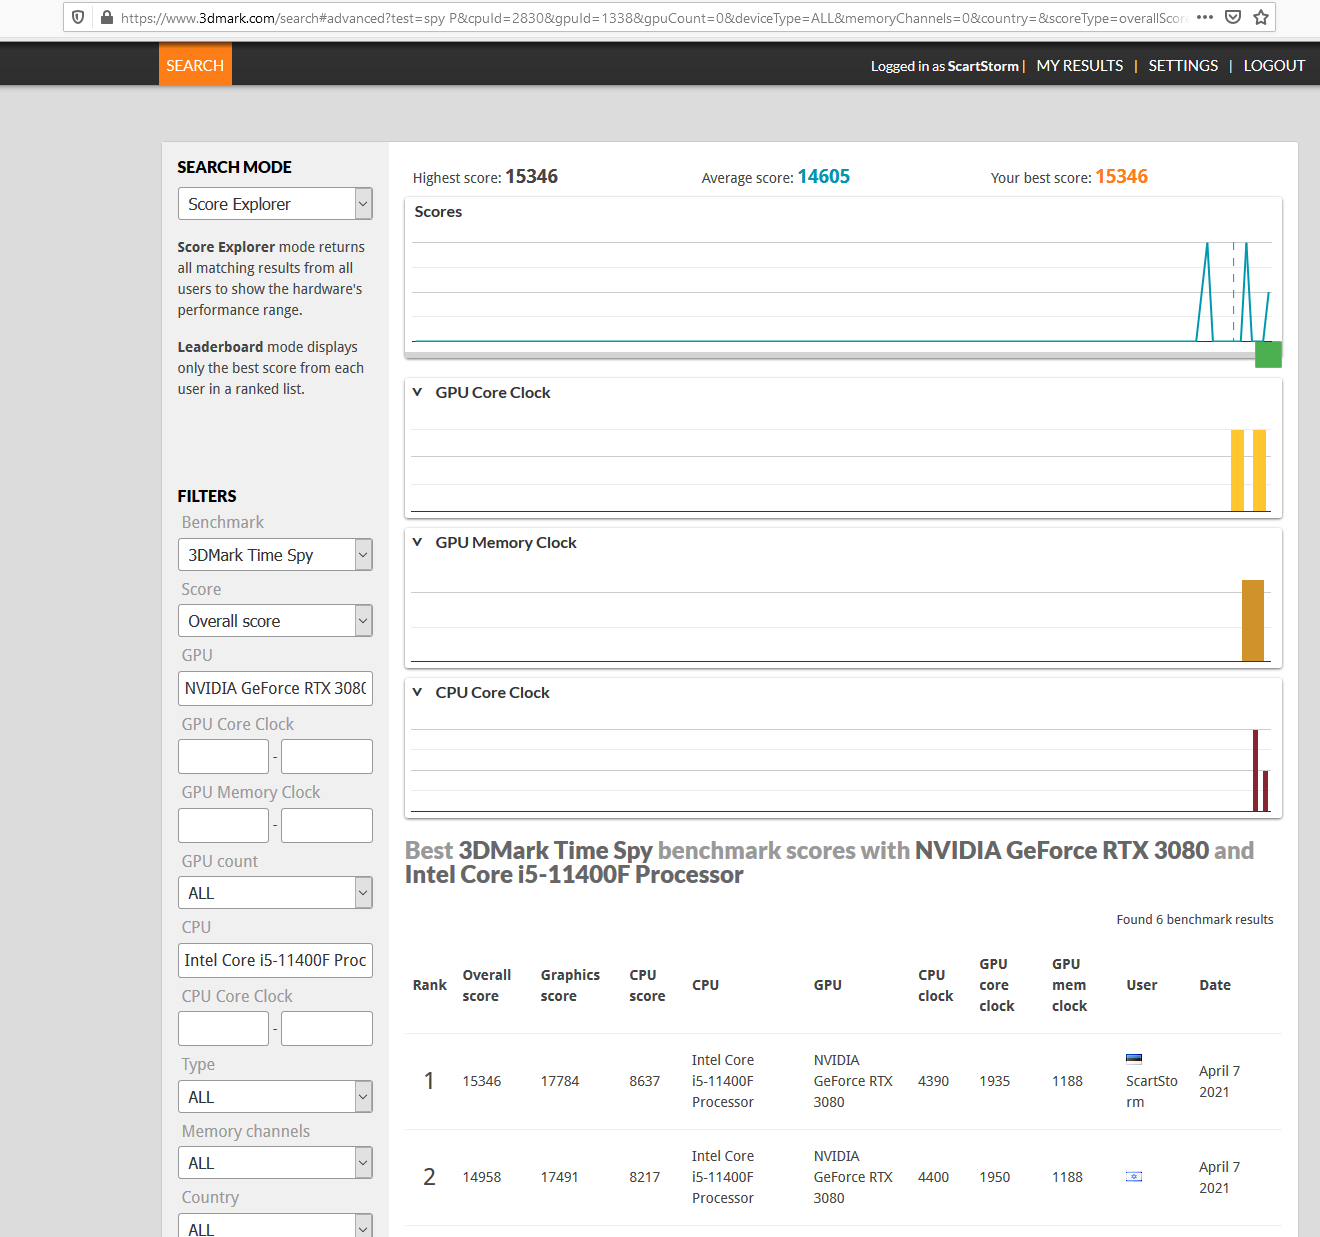Click the flag icon above ScartStorm user
1320x1237 pixels.
tap(1134, 1059)
